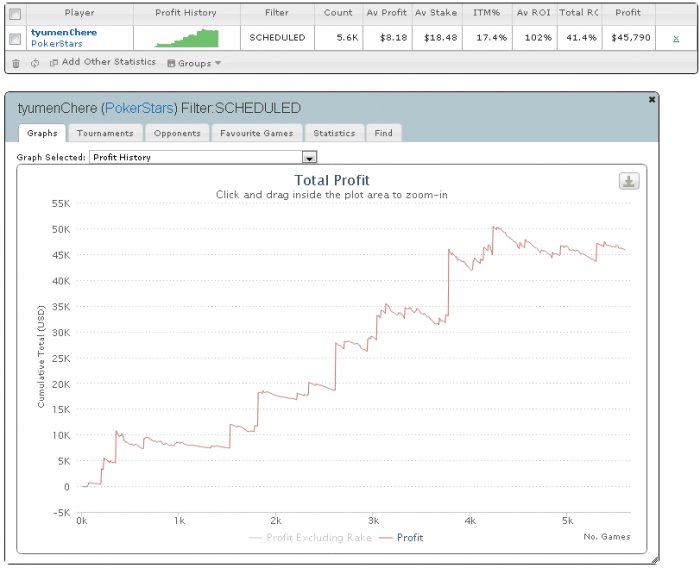
Task: Open the Opponents tab
Action: (x=177, y=133)
